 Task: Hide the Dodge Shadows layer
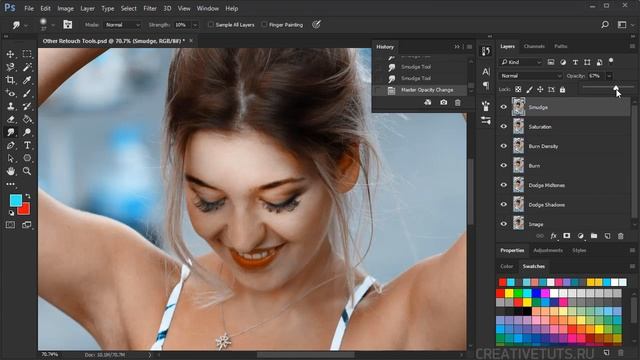pos(504,204)
